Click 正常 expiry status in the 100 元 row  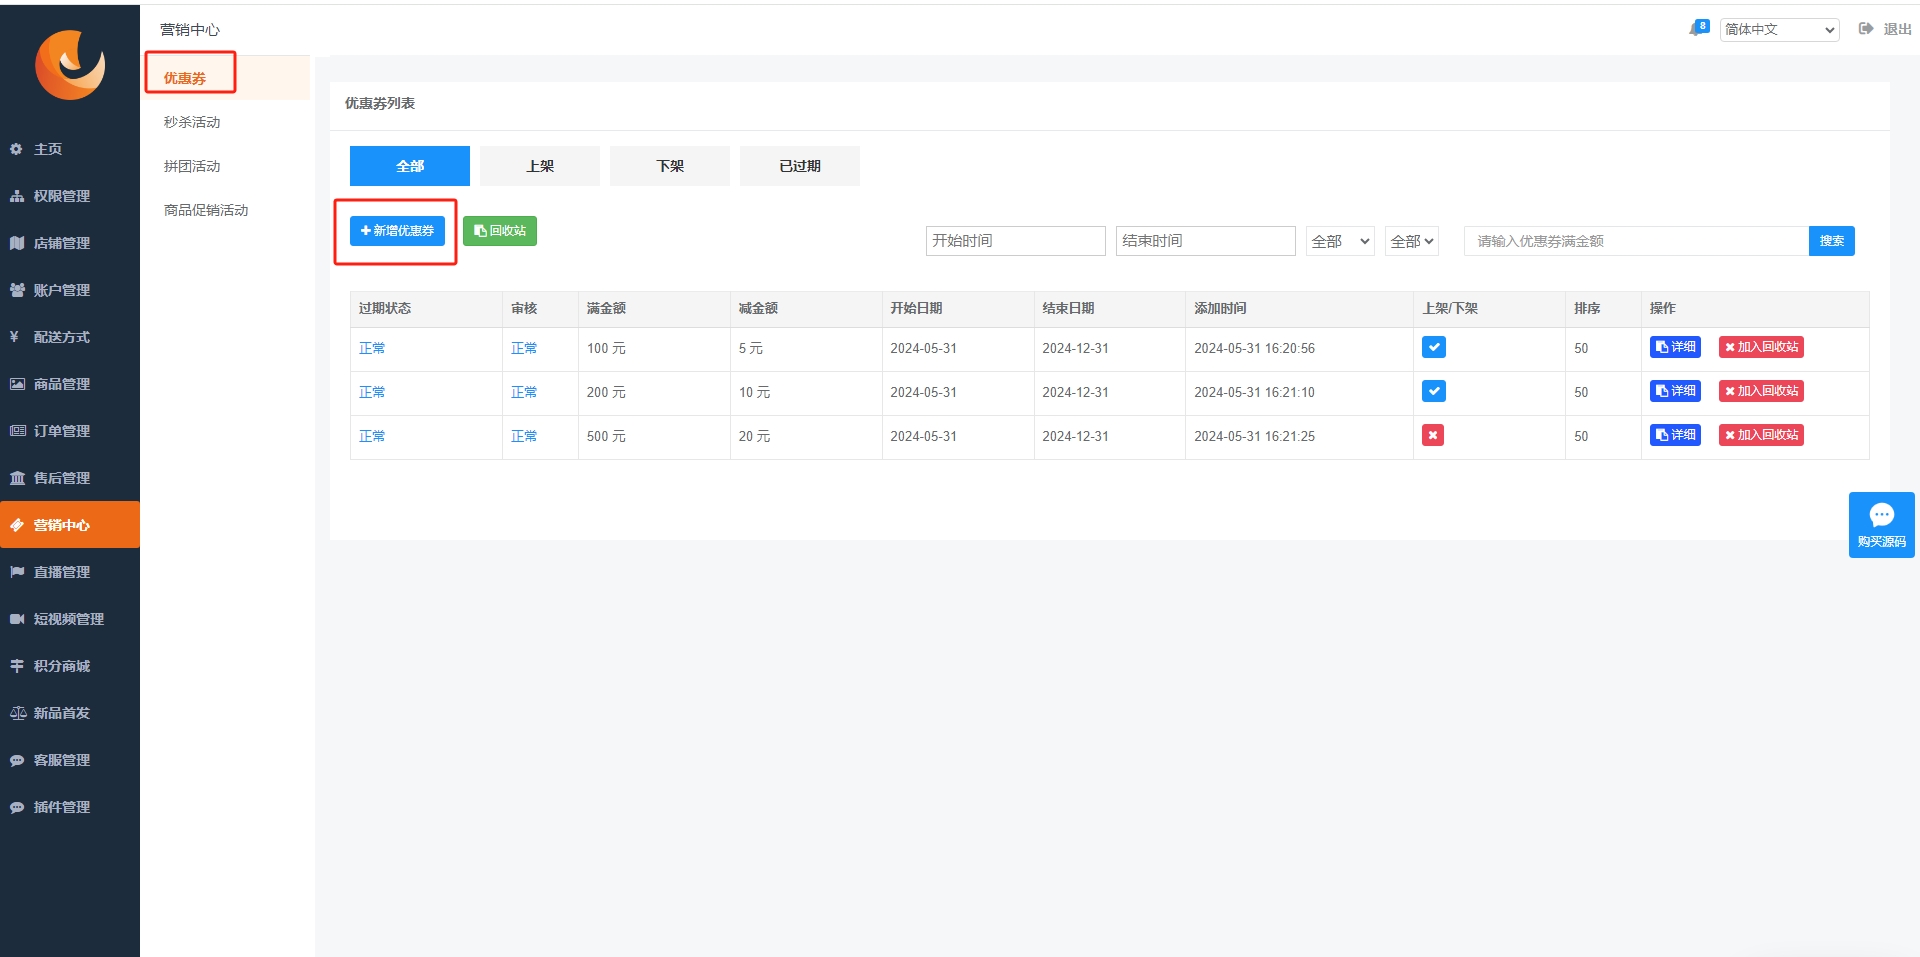pyautogui.click(x=372, y=348)
